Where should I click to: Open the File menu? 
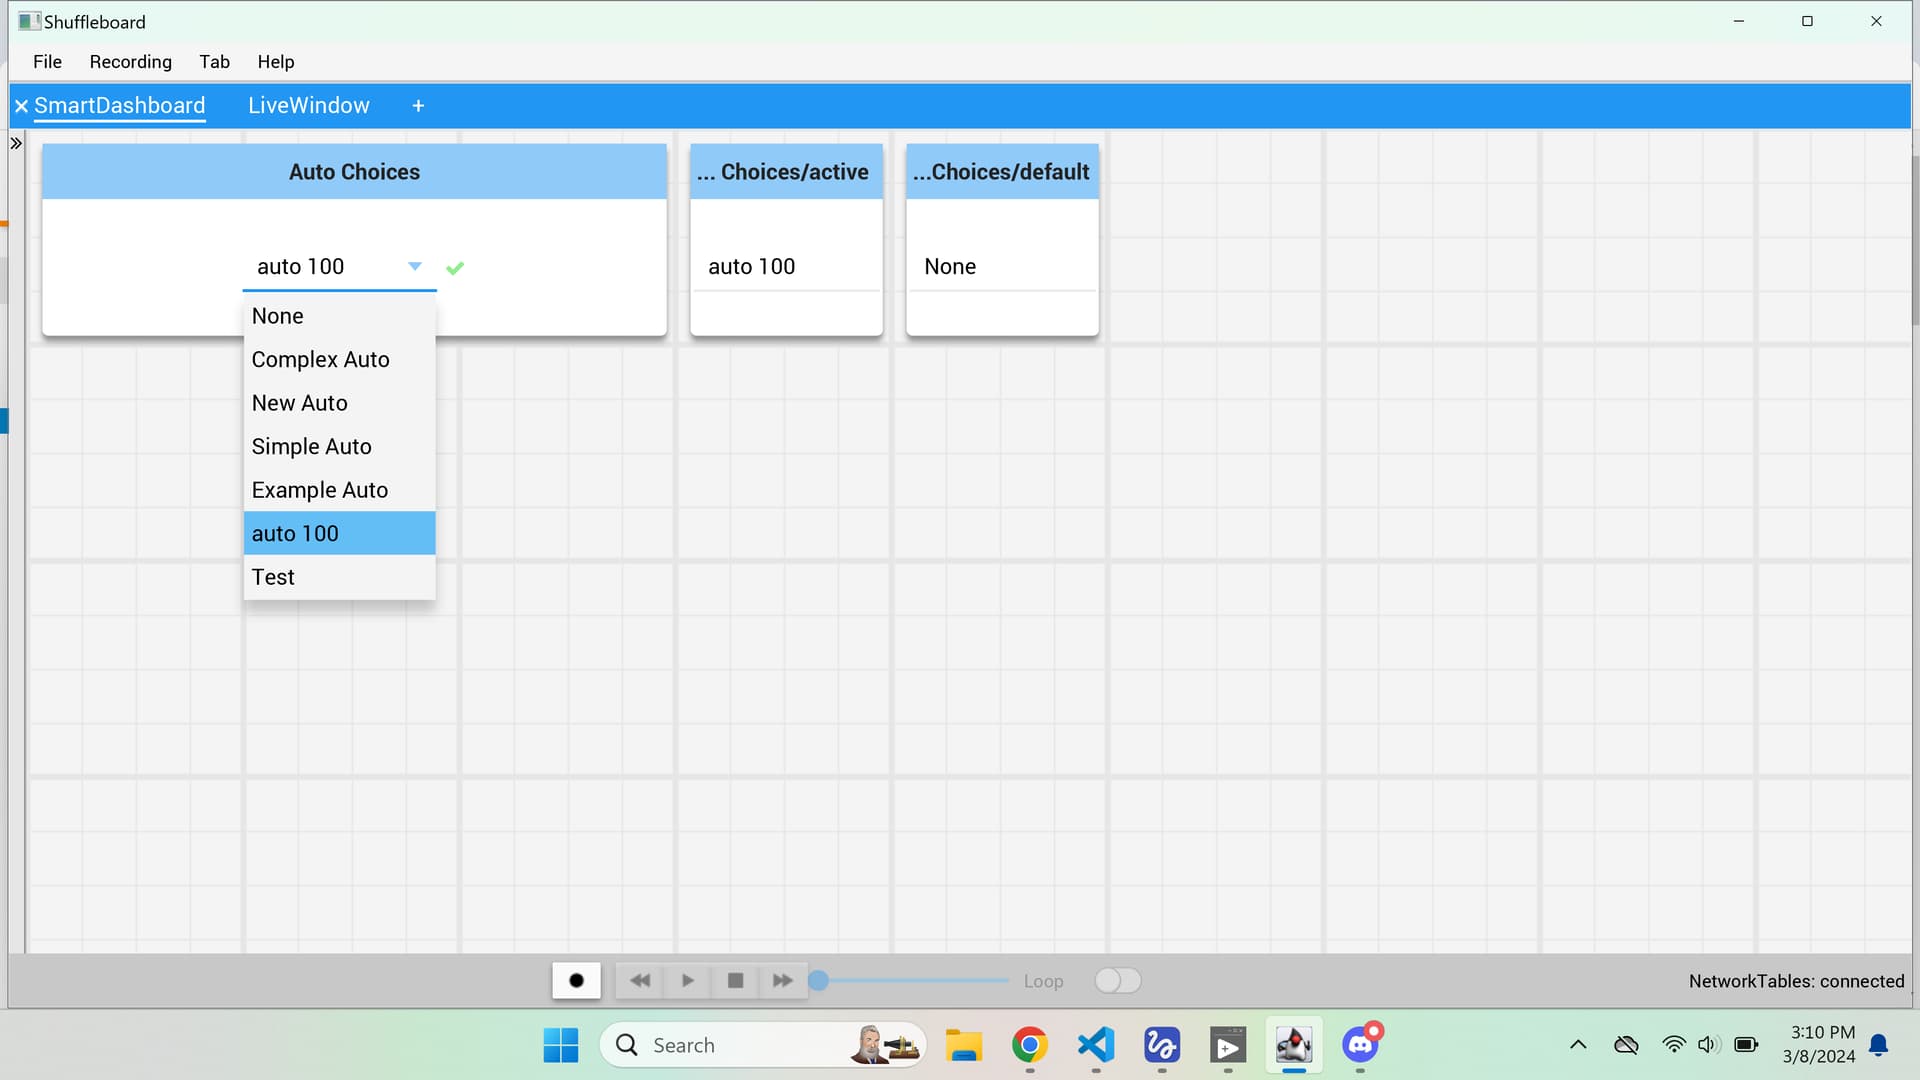(47, 62)
